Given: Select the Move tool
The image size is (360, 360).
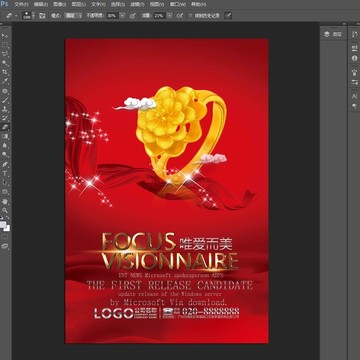Looking at the screenshot, I should (x=5, y=35).
